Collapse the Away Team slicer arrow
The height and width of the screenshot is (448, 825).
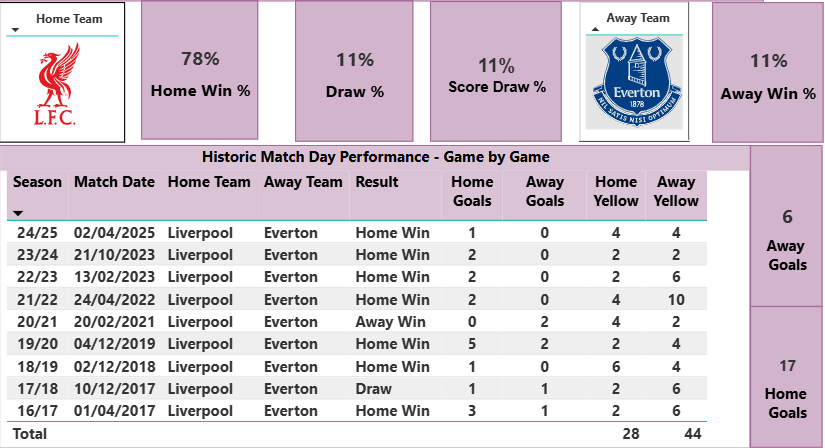pyautogui.click(x=596, y=30)
